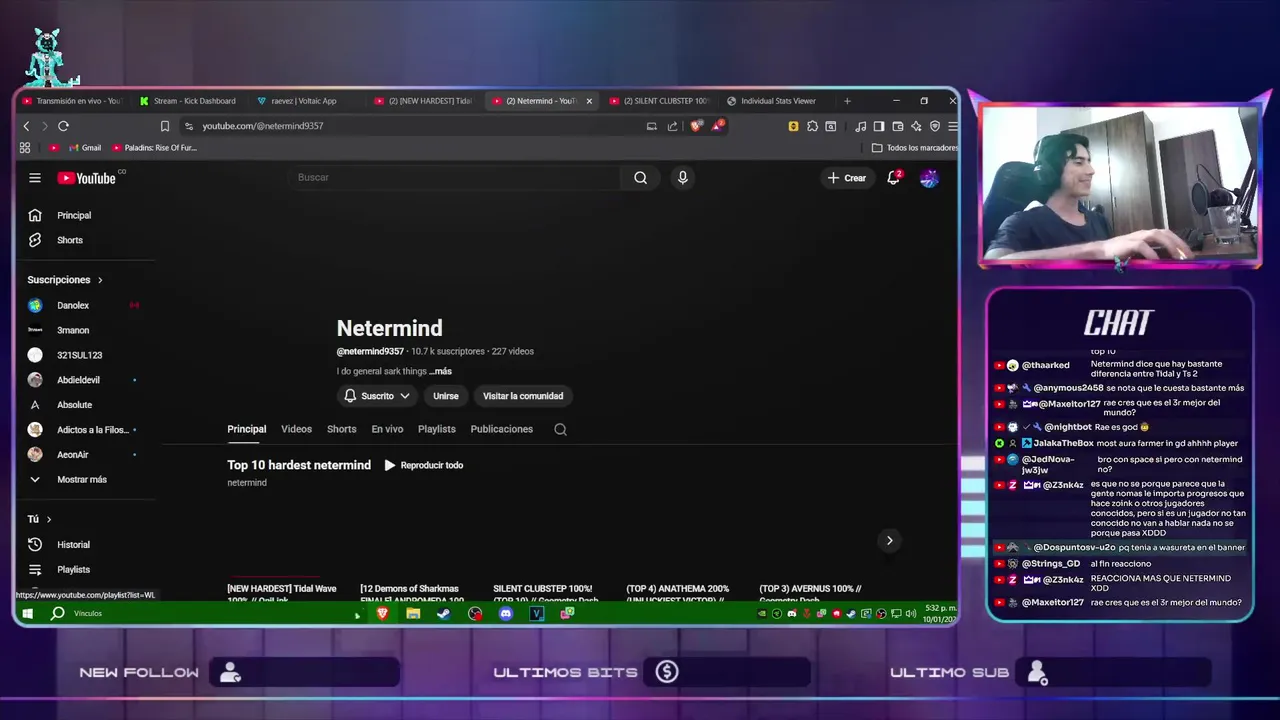Expand the Suscripciones section chevron
The width and height of the screenshot is (1280, 720).
pyautogui.click(x=100, y=280)
